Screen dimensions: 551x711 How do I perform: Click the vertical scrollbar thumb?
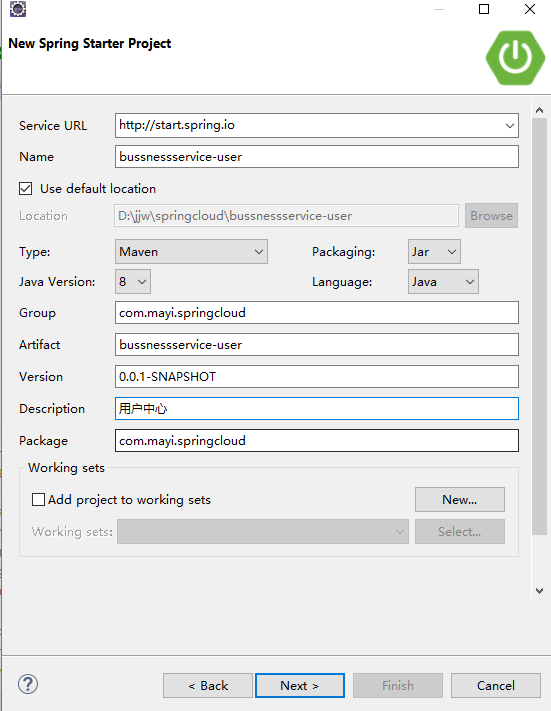tap(539, 326)
